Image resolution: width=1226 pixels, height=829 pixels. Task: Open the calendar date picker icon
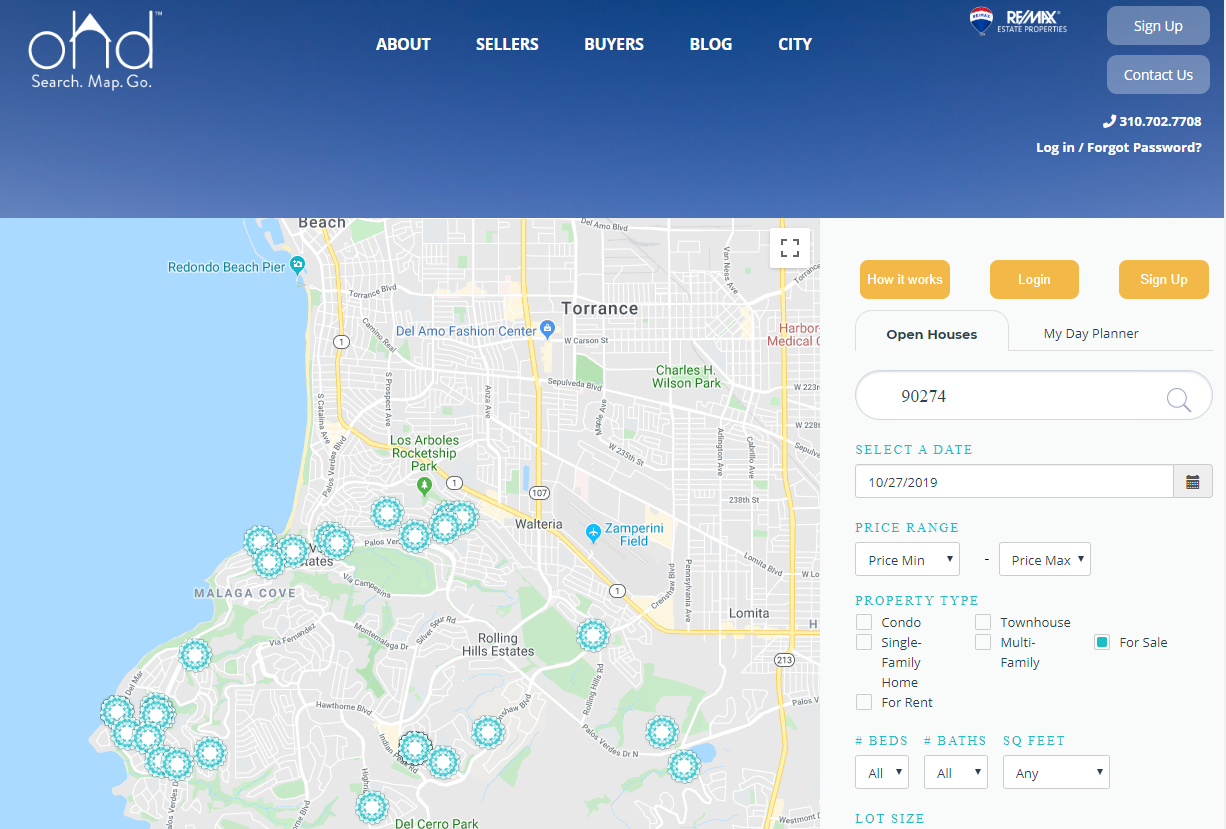(x=1192, y=482)
